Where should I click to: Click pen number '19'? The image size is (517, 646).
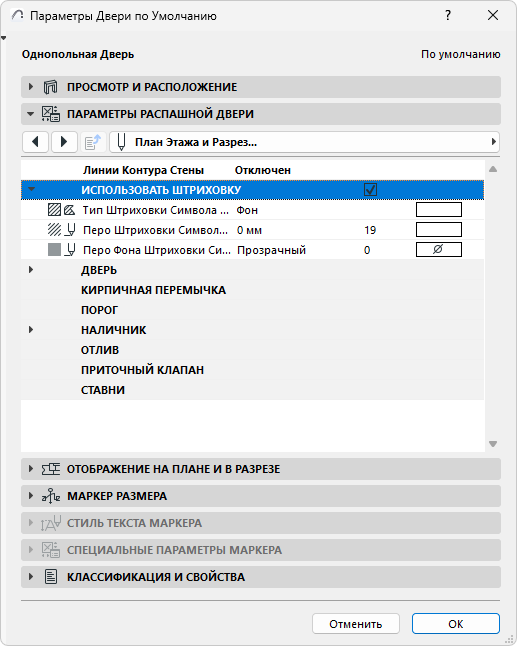[370, 230]
